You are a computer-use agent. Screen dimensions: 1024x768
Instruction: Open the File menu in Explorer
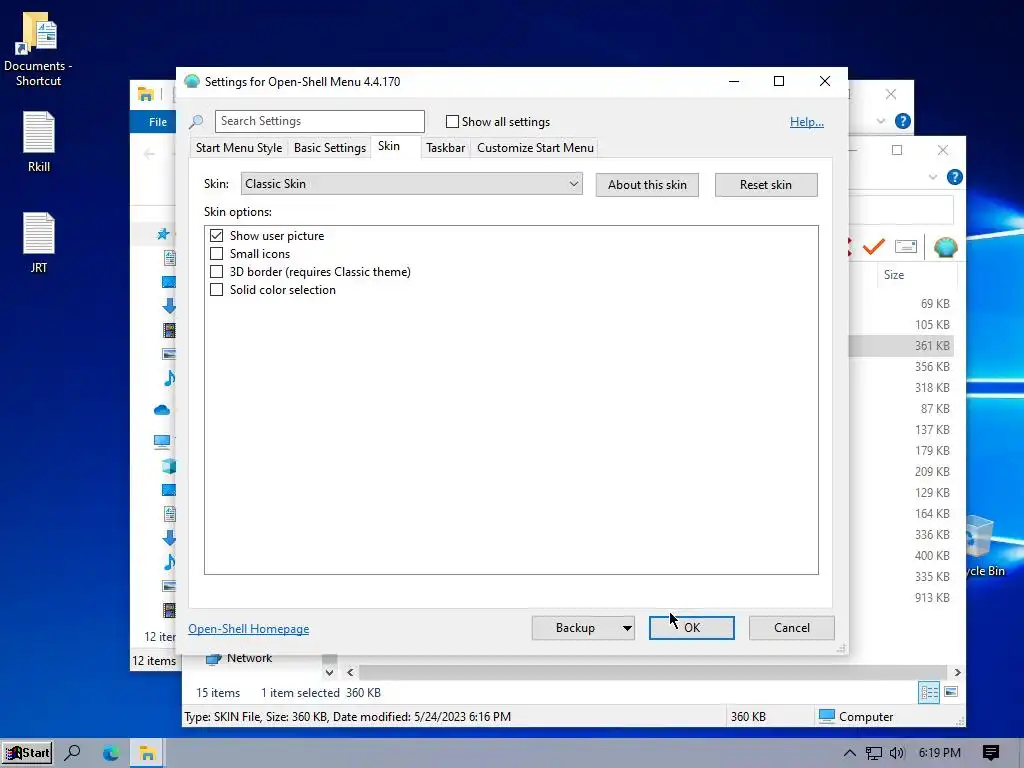tap(157, 121)
